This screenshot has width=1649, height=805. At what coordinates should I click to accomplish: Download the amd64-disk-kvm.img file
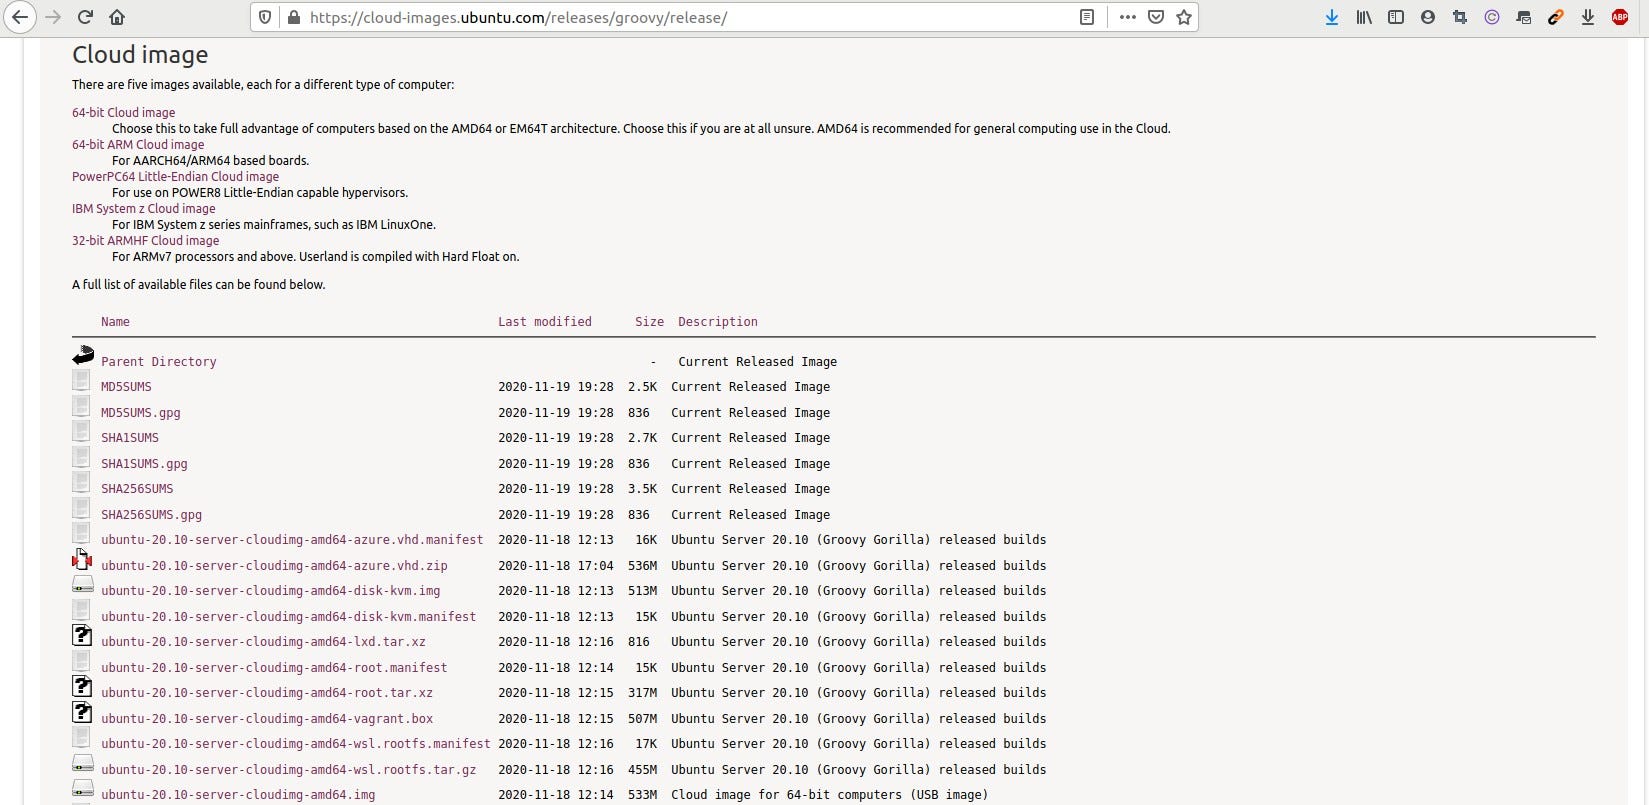270,591
